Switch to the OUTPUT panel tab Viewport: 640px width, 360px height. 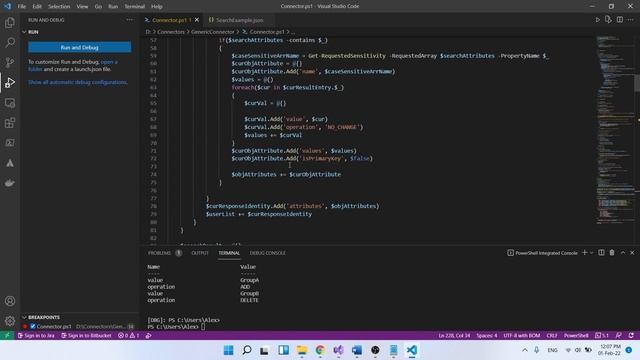(200, 253)
